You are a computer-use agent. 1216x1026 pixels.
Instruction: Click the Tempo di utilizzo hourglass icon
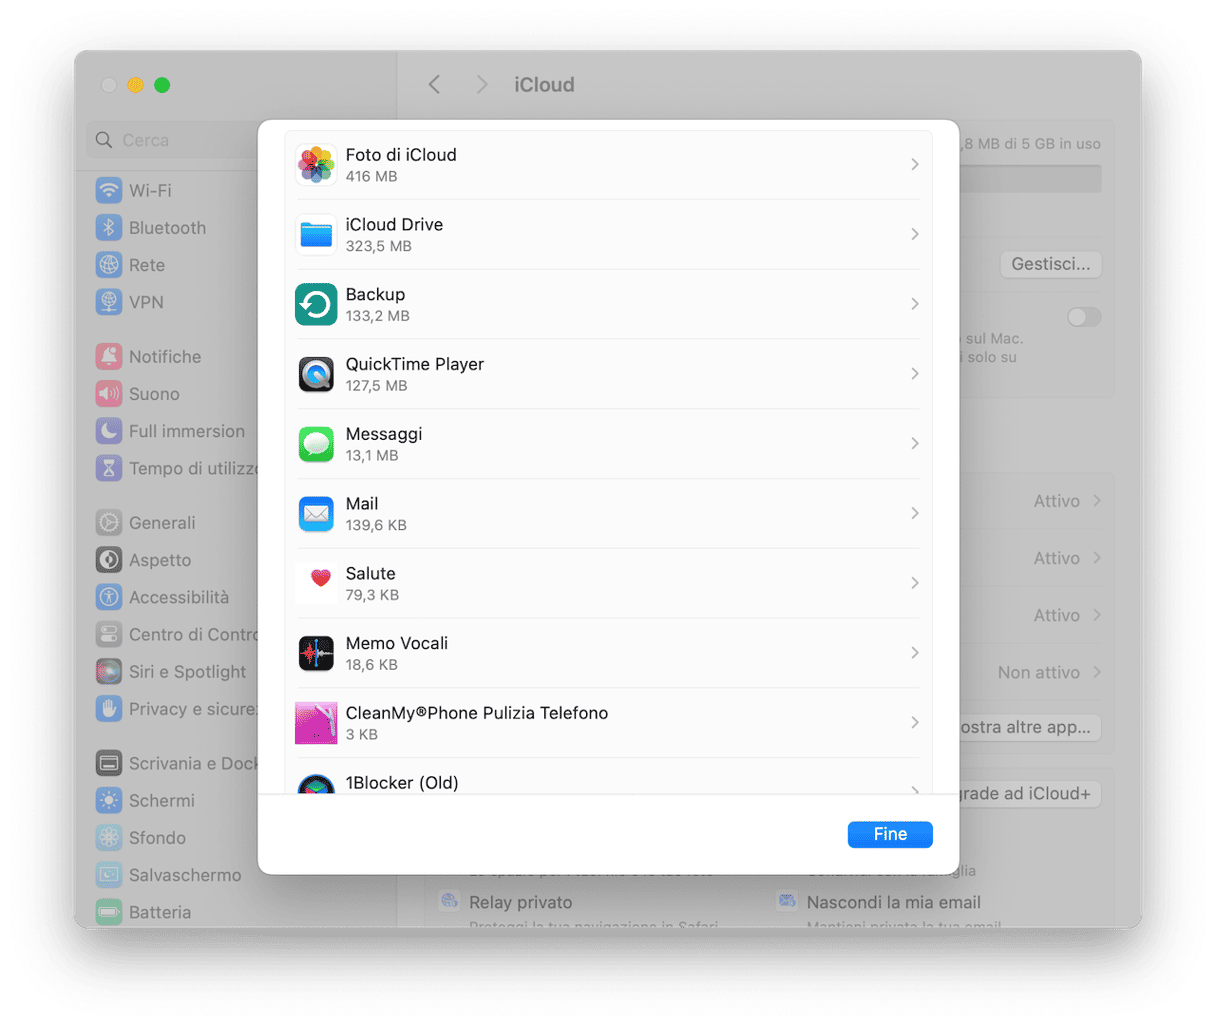pos(109,468)
